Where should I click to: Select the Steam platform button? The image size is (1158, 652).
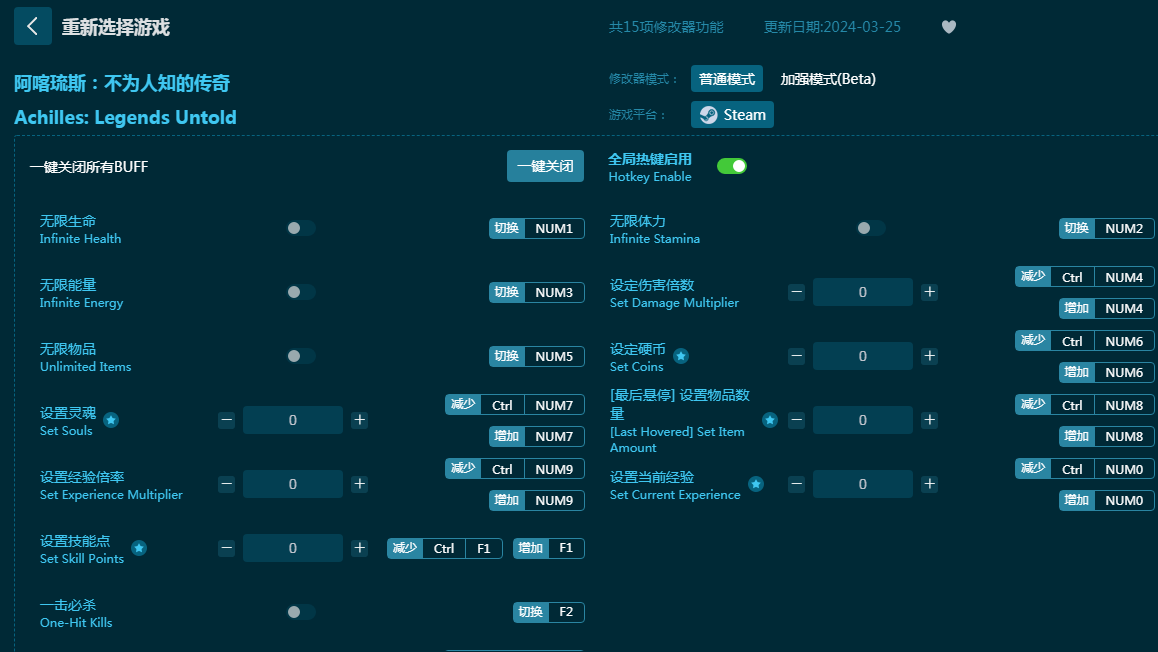coord(733,114)
